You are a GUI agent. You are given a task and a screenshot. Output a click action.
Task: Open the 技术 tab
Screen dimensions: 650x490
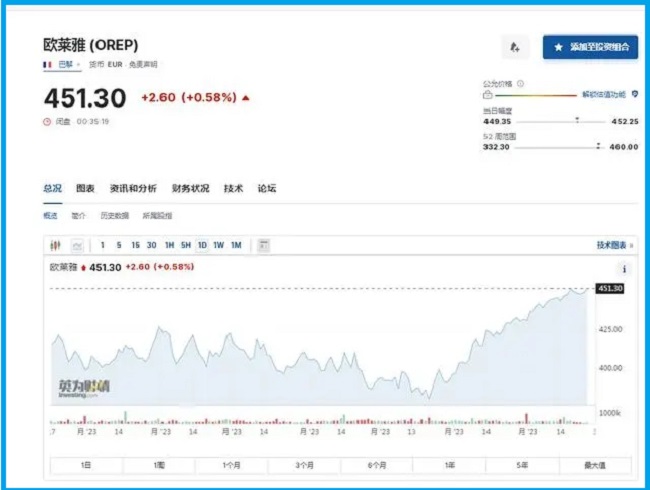coord(233,189)
